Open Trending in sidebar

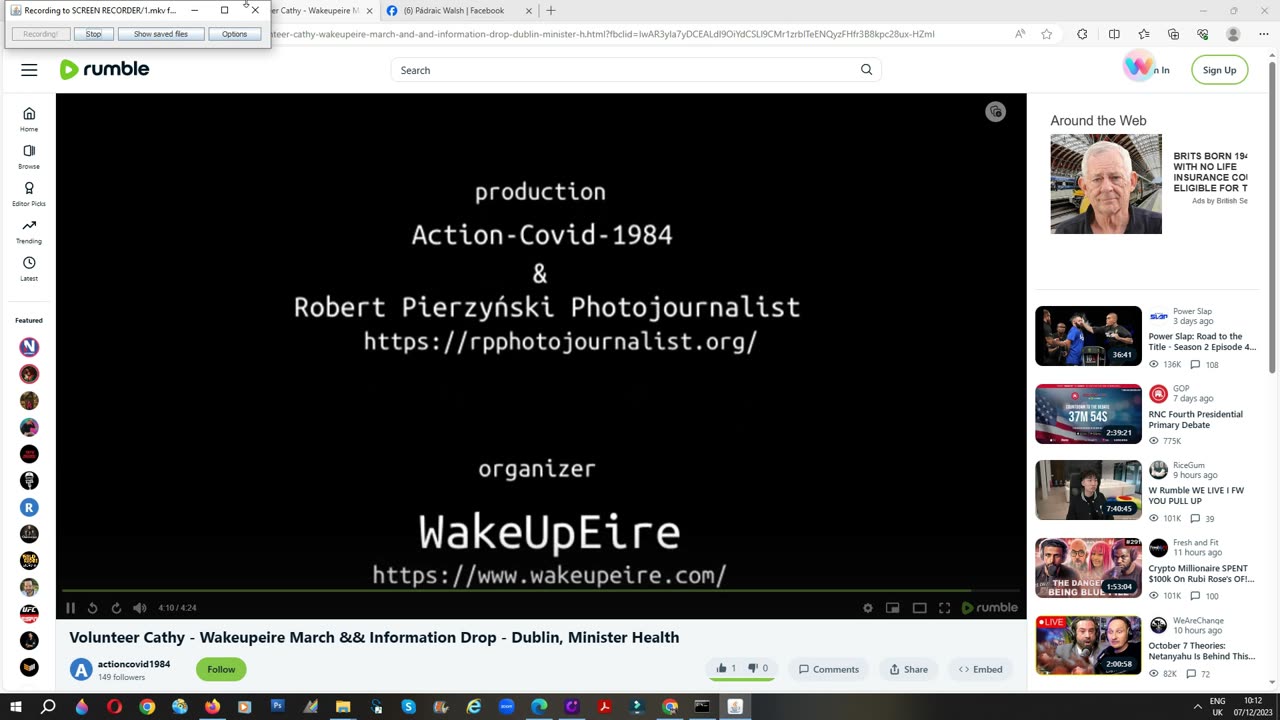(29, 231)
